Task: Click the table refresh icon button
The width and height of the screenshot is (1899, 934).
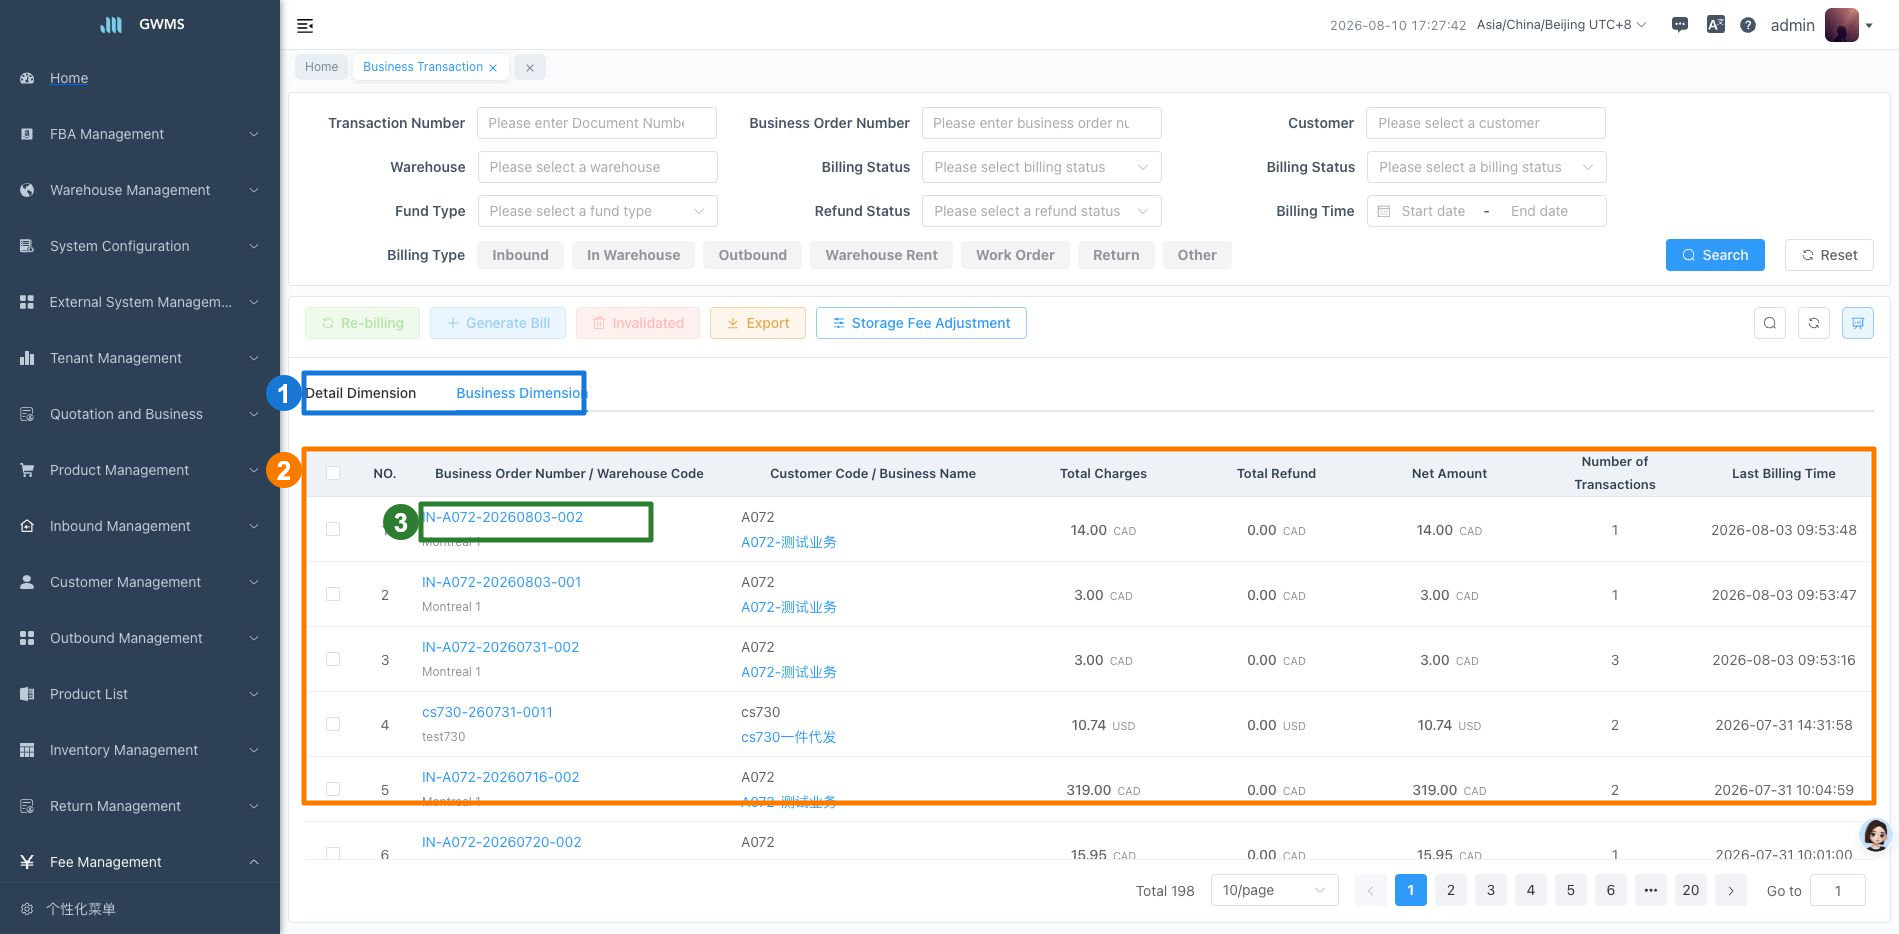Action: pos(1814,323)
